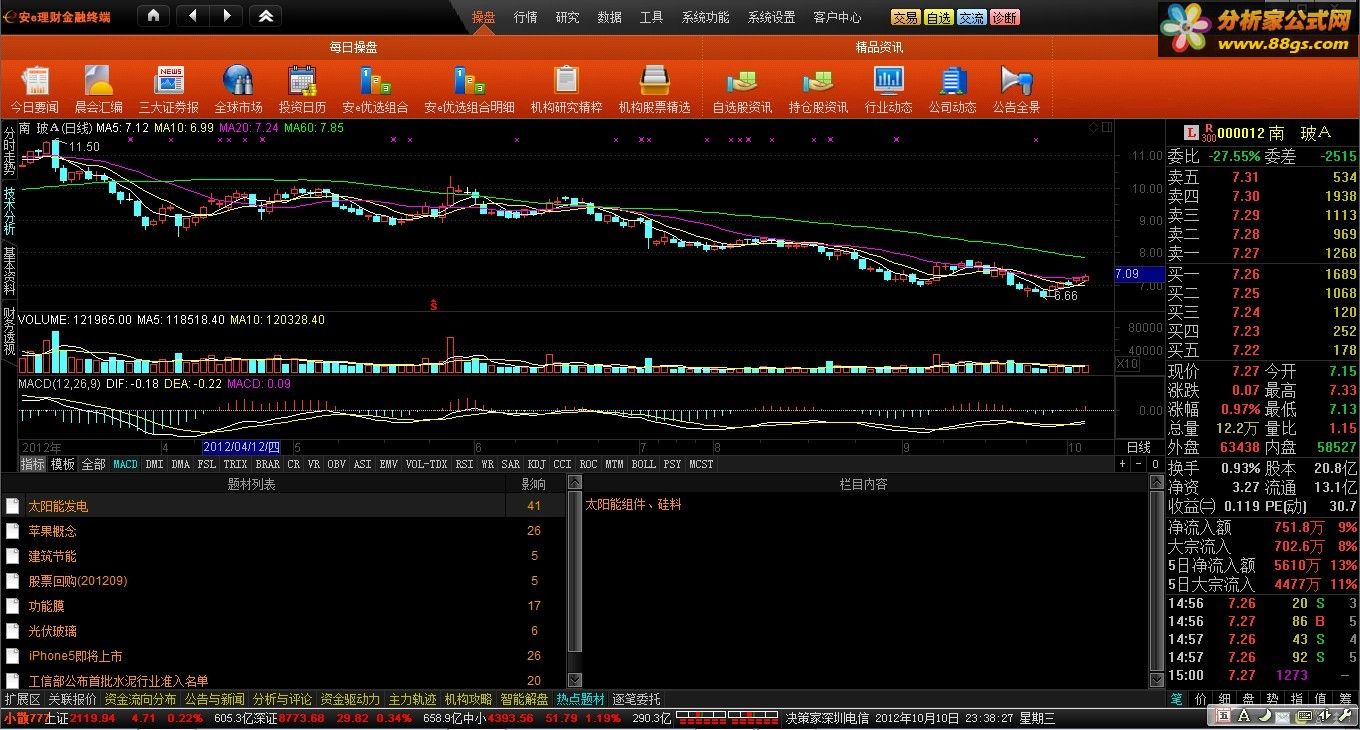The height and width of the screenshot is (730, 1360).
Task: Switch to the 模板 template tab
Action: point(63,464)
